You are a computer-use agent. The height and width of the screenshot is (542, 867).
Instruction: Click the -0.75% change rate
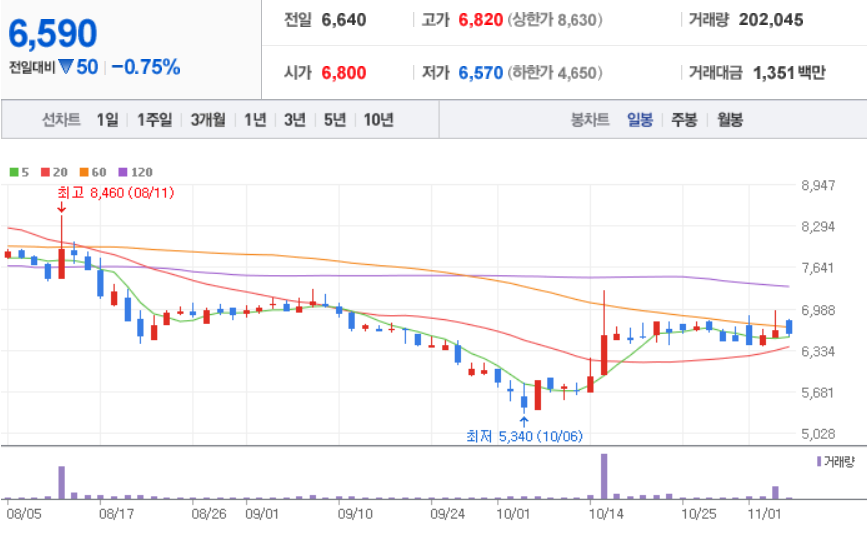tap(146, 67)
